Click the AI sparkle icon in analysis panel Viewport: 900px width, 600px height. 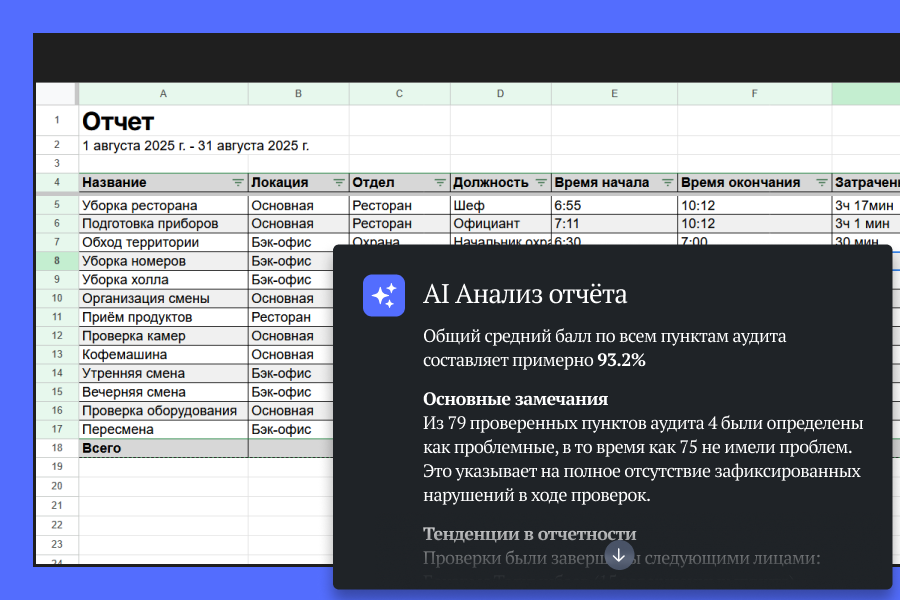[384, 295]
